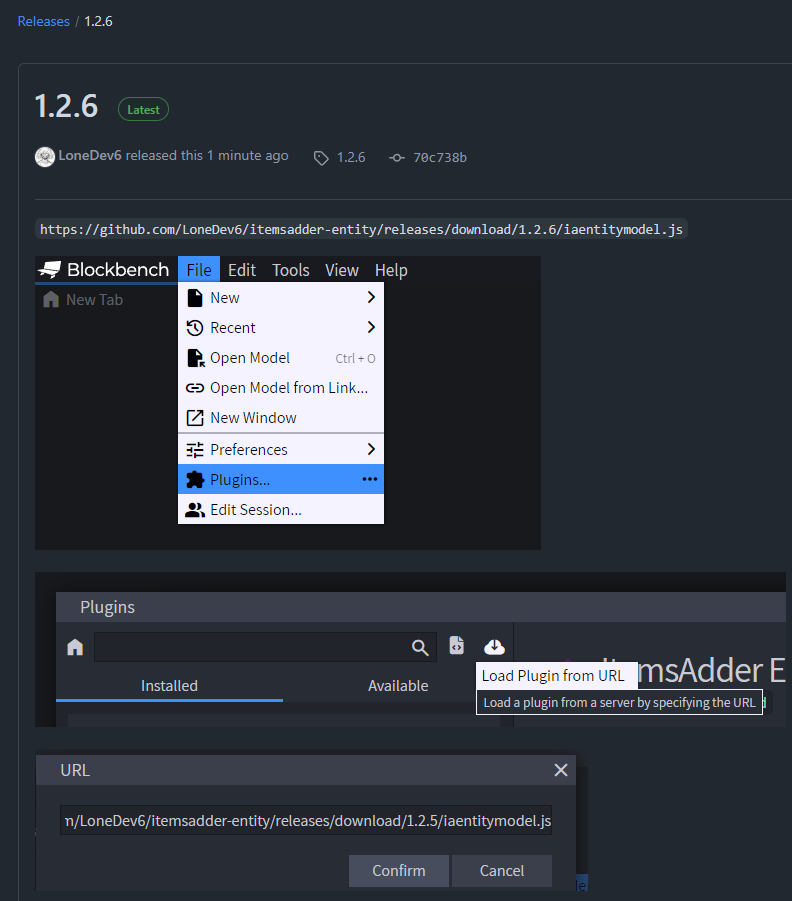Click the commit icon next to 70c738b
Image resolution: width=792 pixels, height=901 pixels.
[397, 157]
